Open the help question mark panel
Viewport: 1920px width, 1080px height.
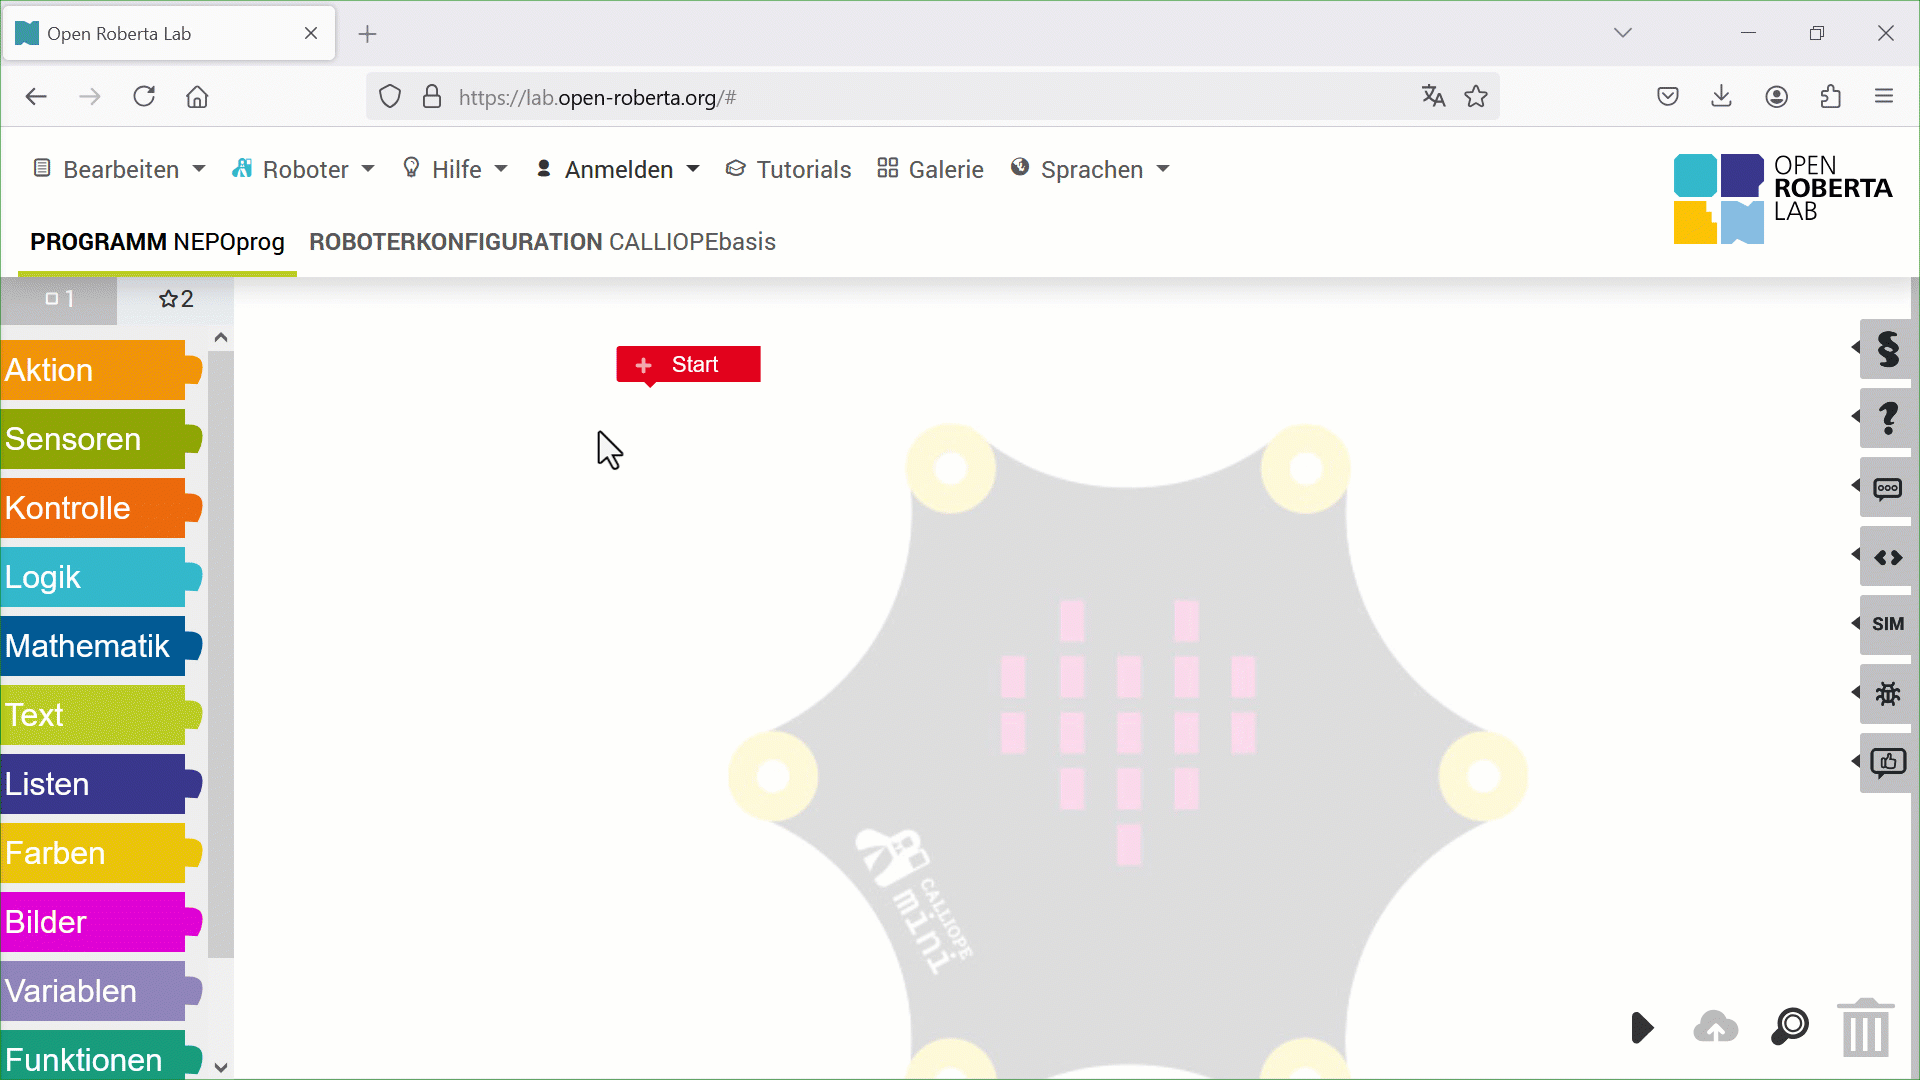coord(1887,418)
